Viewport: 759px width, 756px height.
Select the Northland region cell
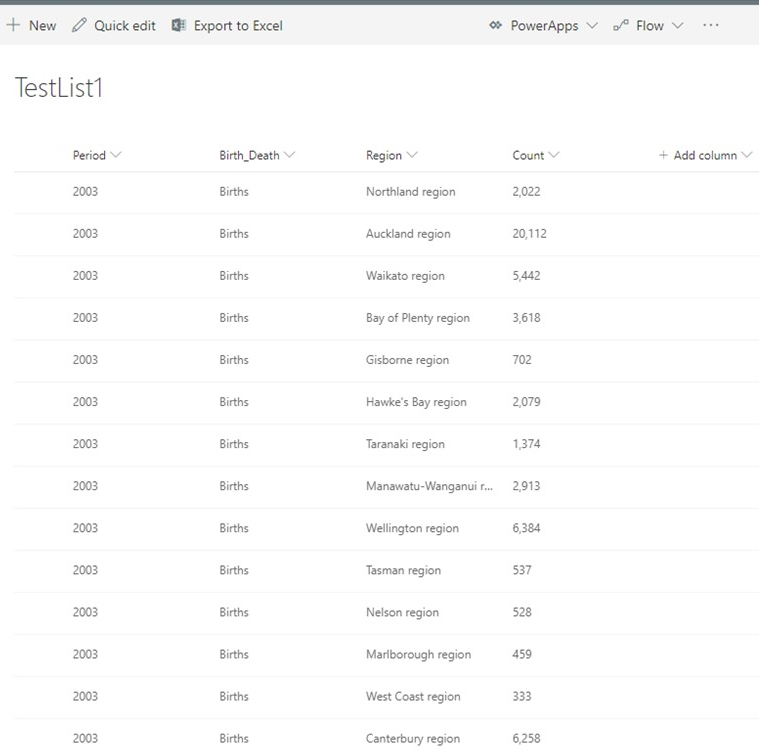[410, 192]
